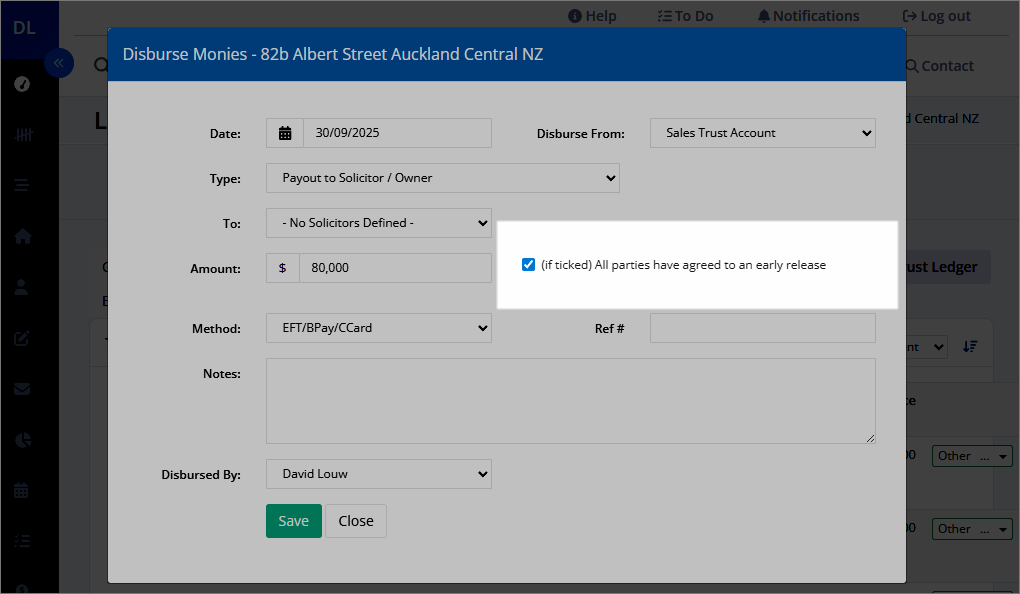Open the envelope mail sidebar icon
This screenshot has height=594, width=1020.
click(x=22, y=389)
